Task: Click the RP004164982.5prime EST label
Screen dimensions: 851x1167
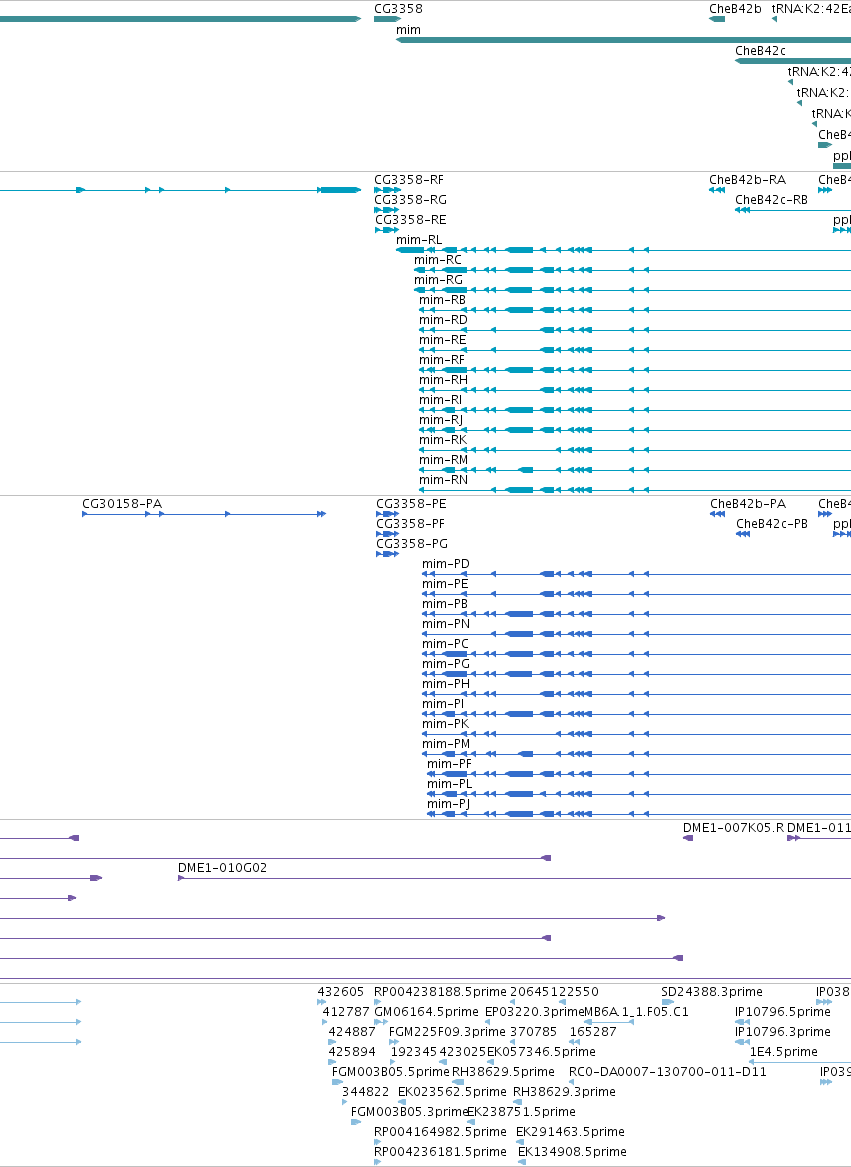Action: 440,1134
